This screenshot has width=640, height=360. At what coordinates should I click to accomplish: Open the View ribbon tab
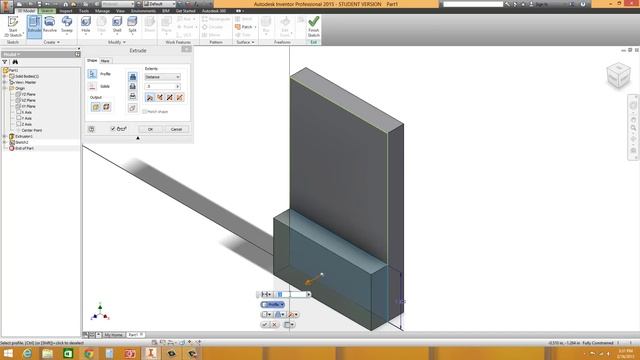point(120,11)
